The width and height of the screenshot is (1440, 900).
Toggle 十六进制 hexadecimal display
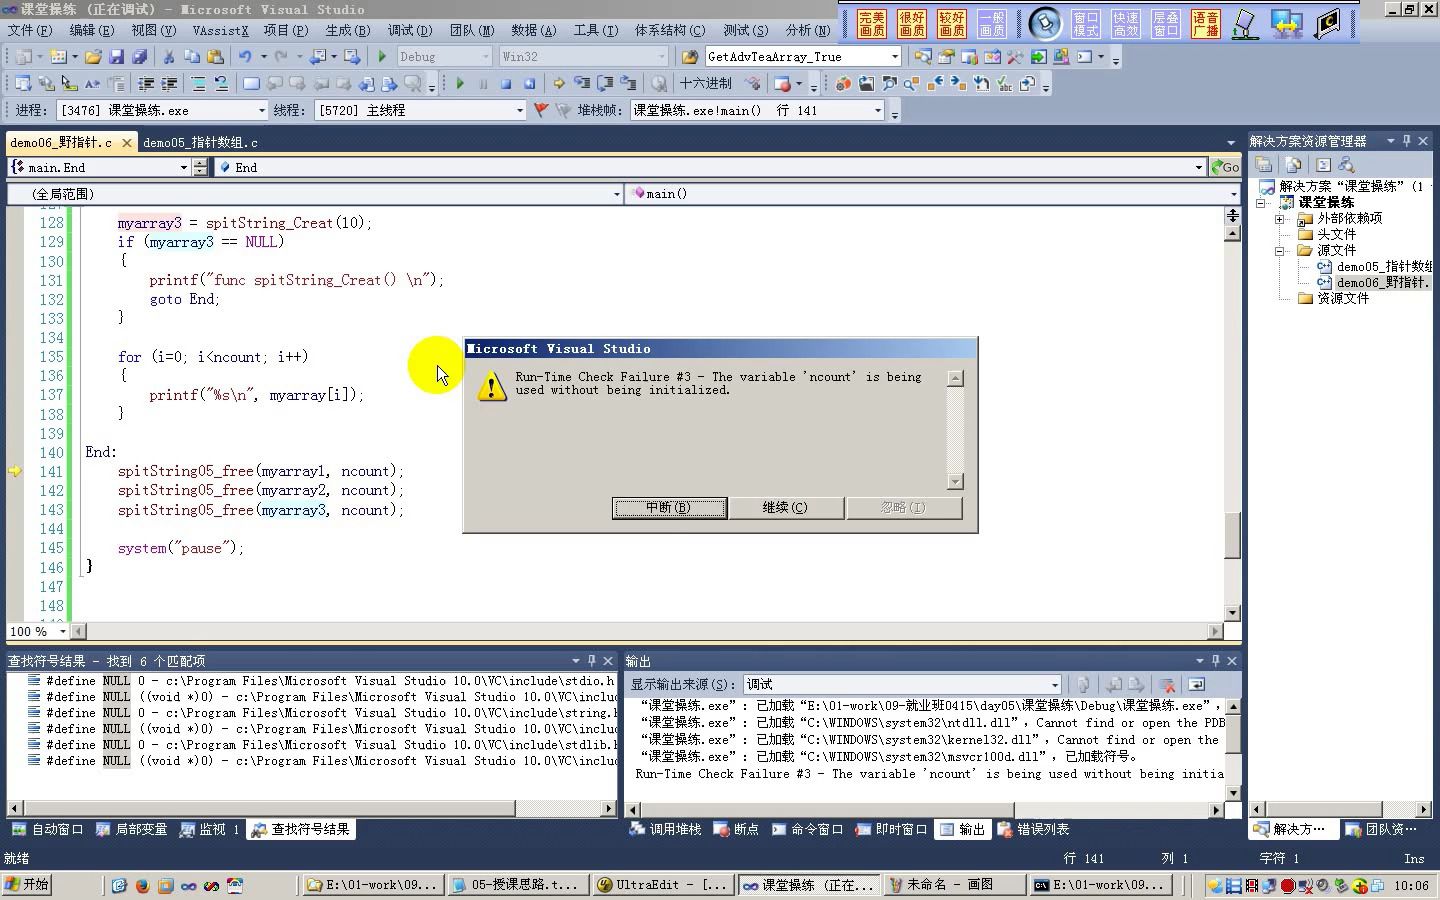tap(706, 83)
